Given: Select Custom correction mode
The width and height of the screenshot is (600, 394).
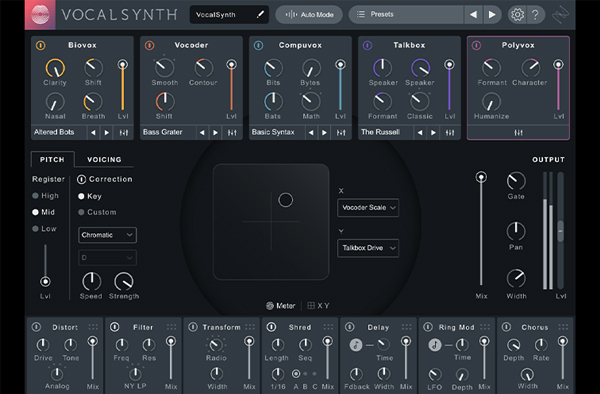Looking at the screenshot, I should (x=97, y=212).
